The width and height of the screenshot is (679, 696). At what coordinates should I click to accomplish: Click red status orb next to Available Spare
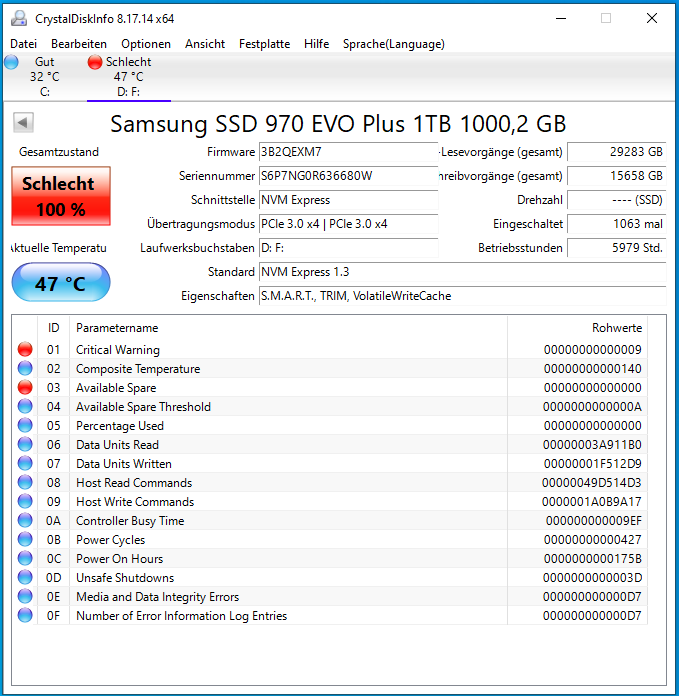25,388
